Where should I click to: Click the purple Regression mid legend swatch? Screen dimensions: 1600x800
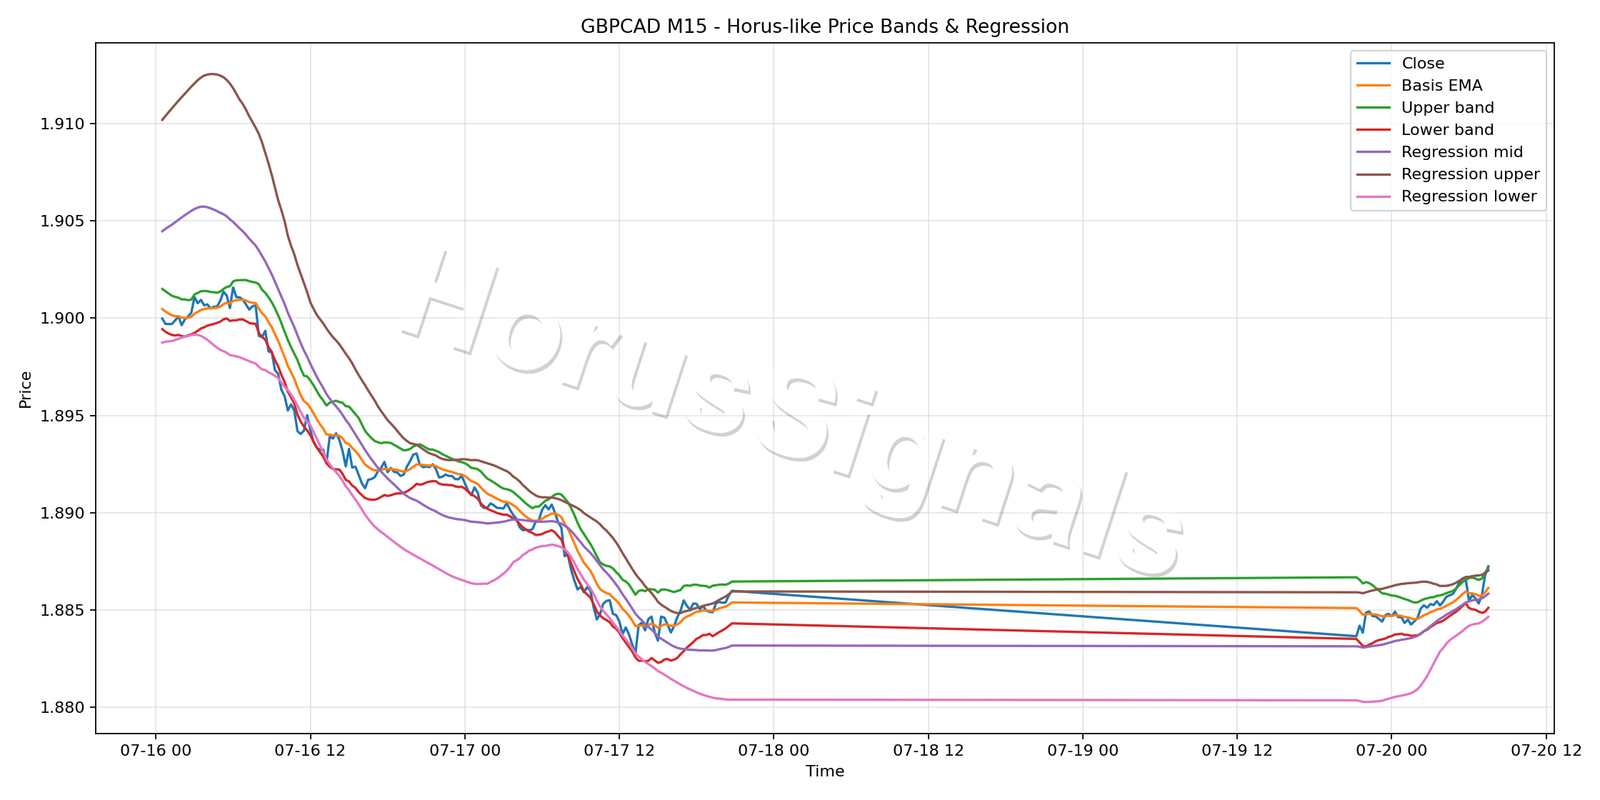pos(1374,152)
